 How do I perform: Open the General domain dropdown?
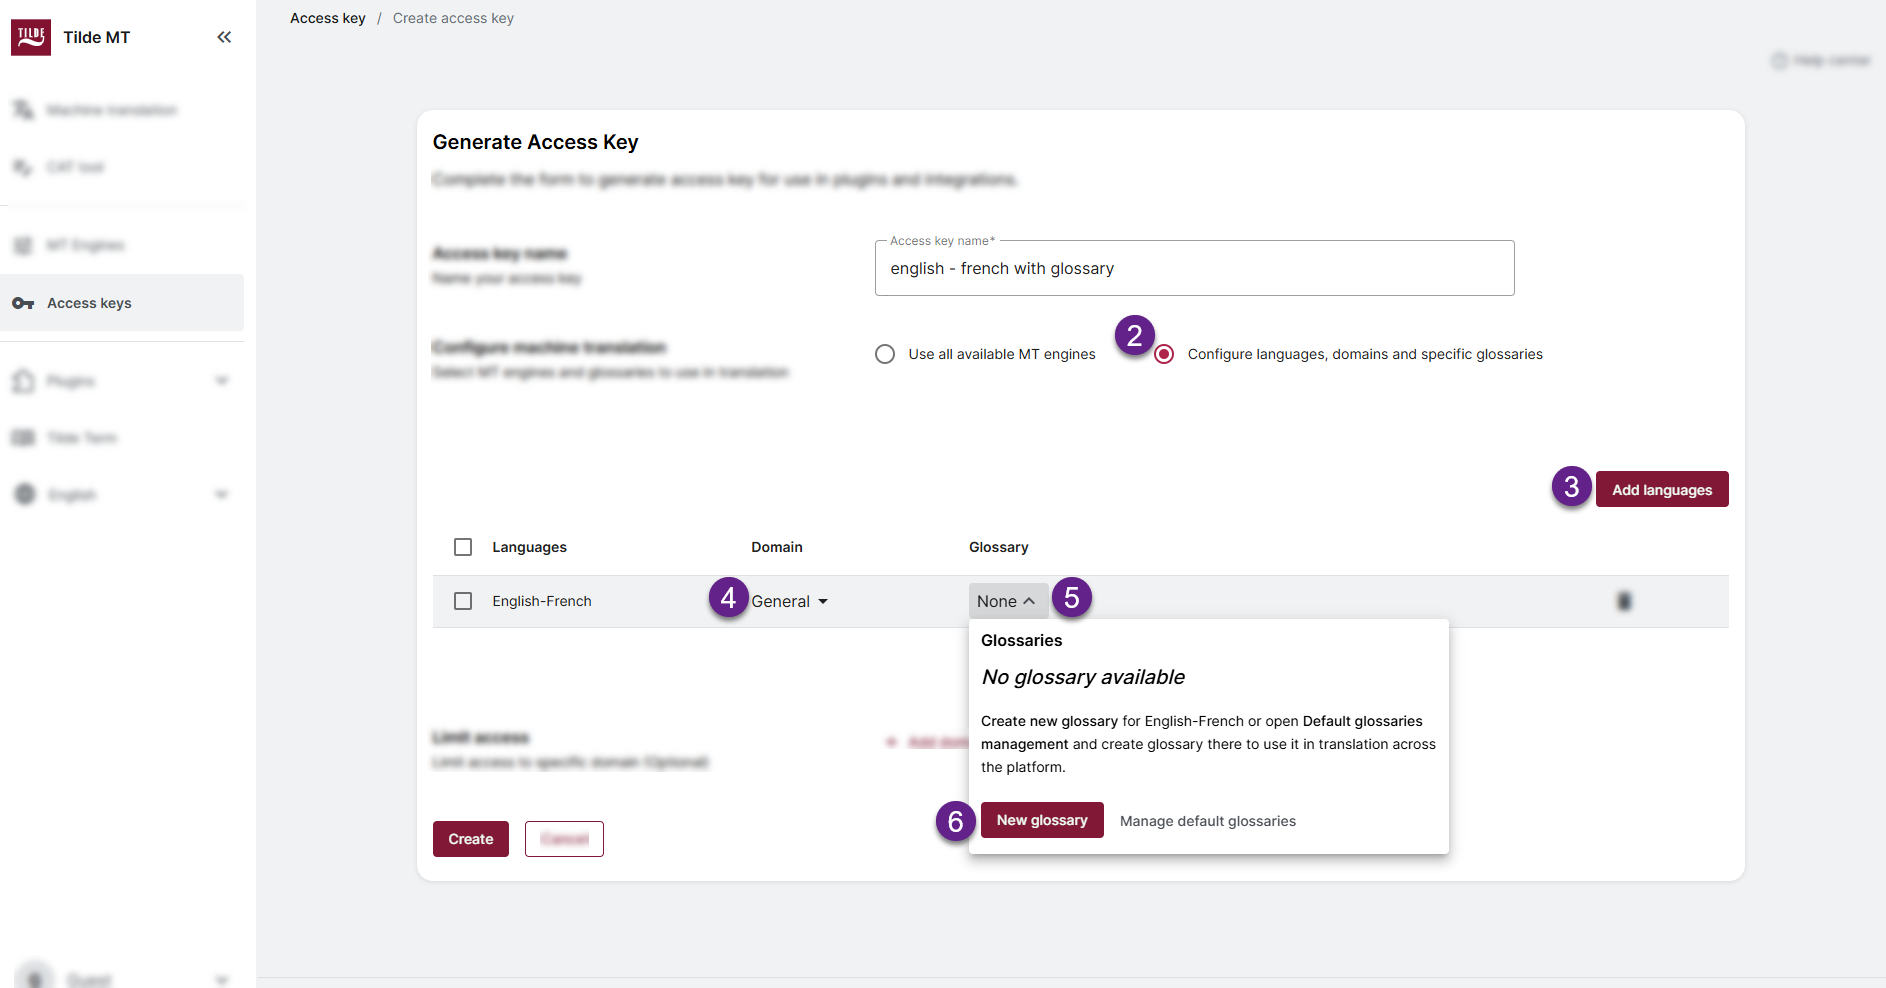(789, 601)
